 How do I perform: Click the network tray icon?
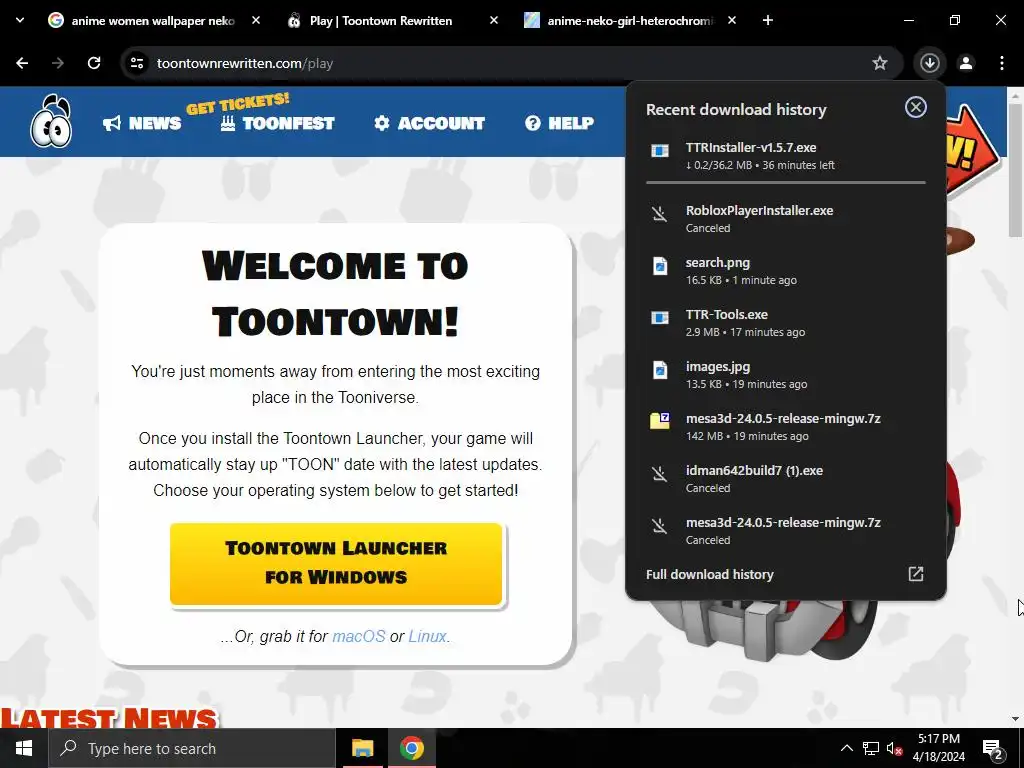point(871,748)
